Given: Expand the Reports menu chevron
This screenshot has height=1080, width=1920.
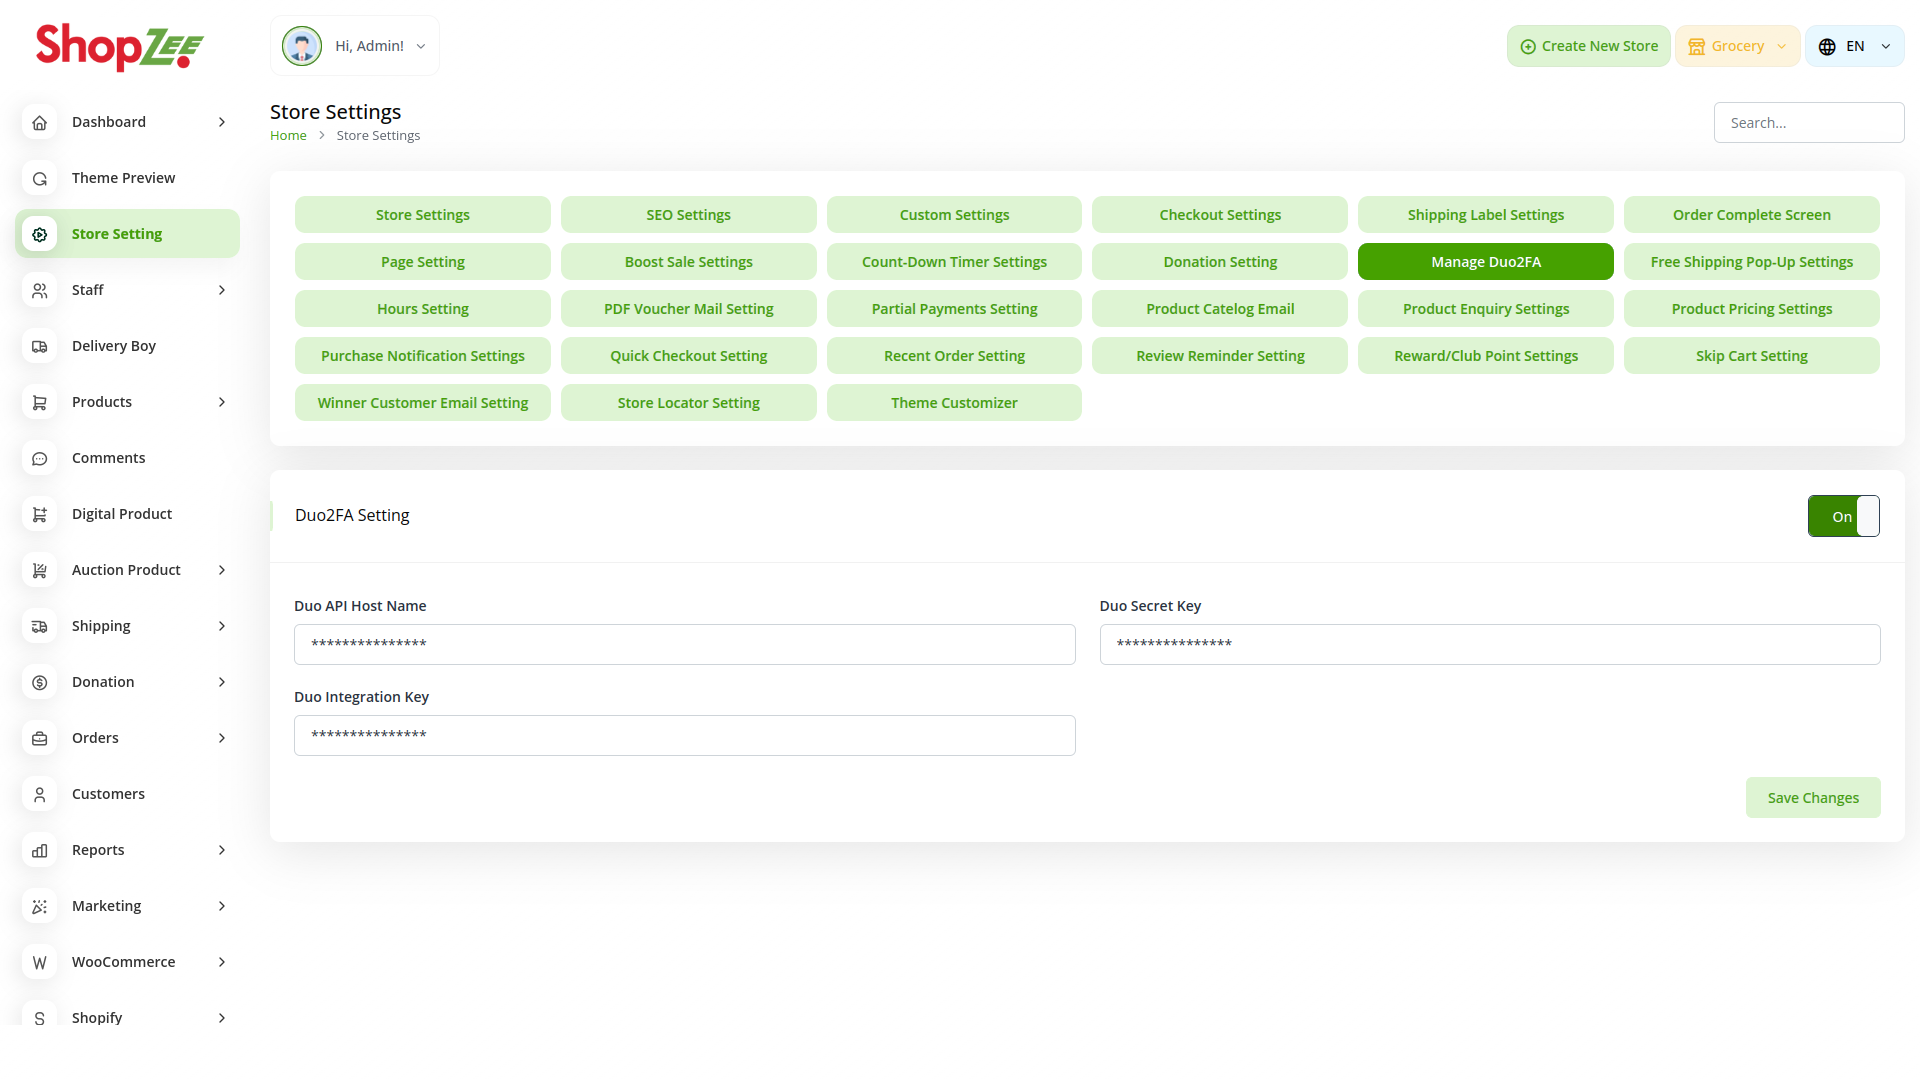Looking at the screenshot, I should coord(222,850).
